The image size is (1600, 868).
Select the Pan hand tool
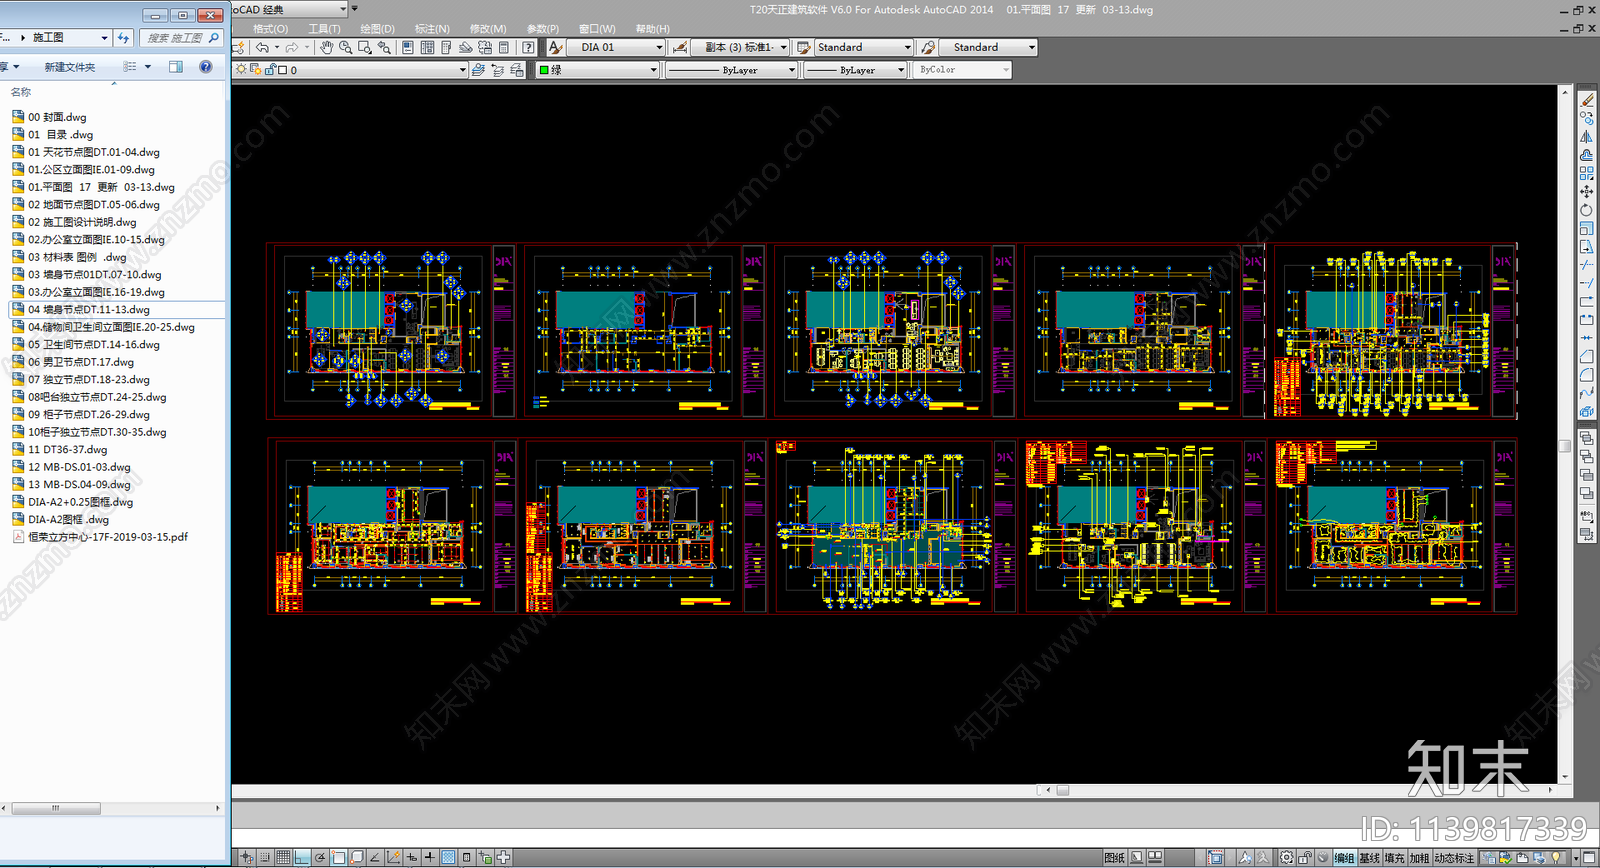click(326, 47)
